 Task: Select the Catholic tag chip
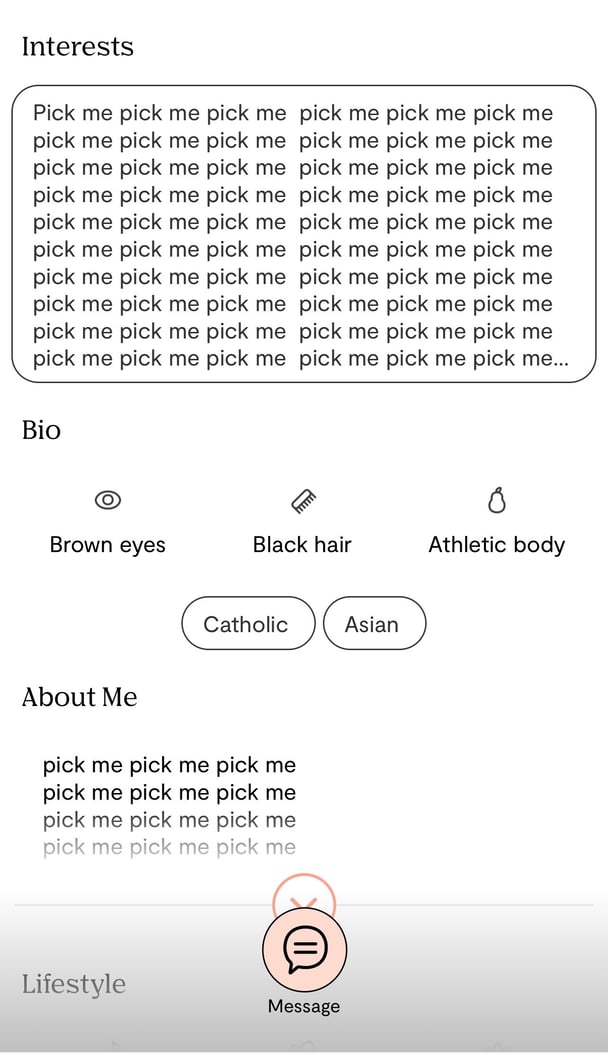click(248, 623)
